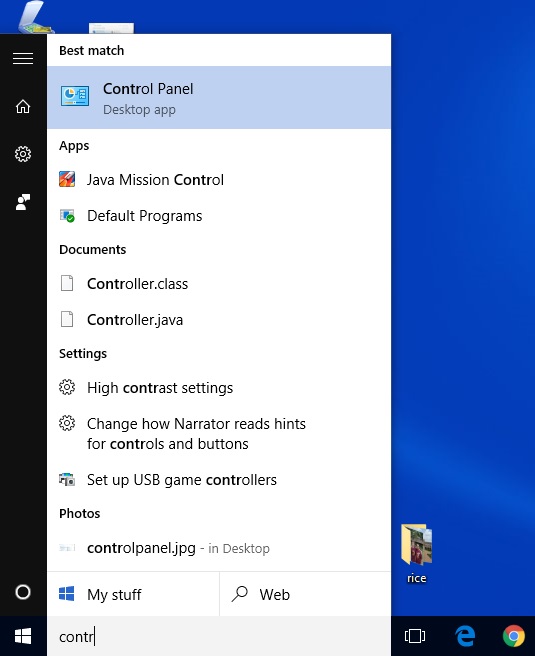Switch to the Web search filter

pos(305,594)
